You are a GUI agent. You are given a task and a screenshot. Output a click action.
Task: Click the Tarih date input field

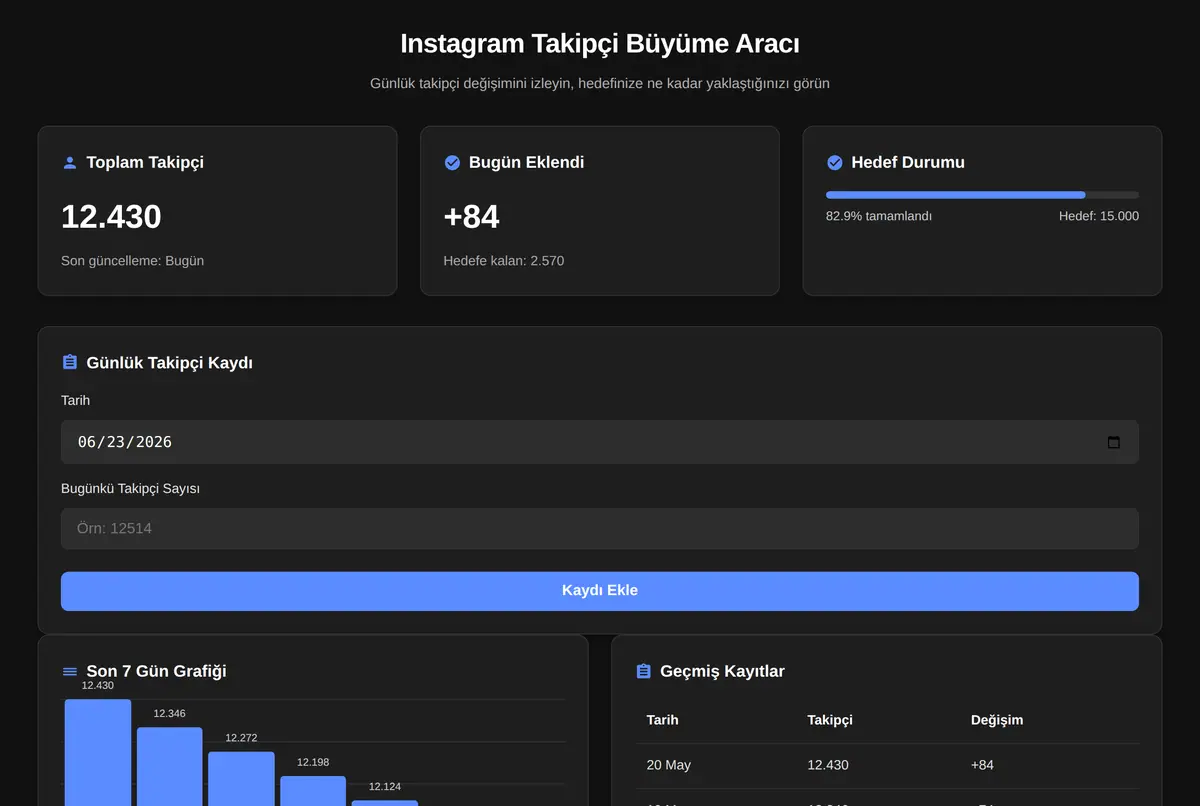pyautogui.click(x=600, y=442)
